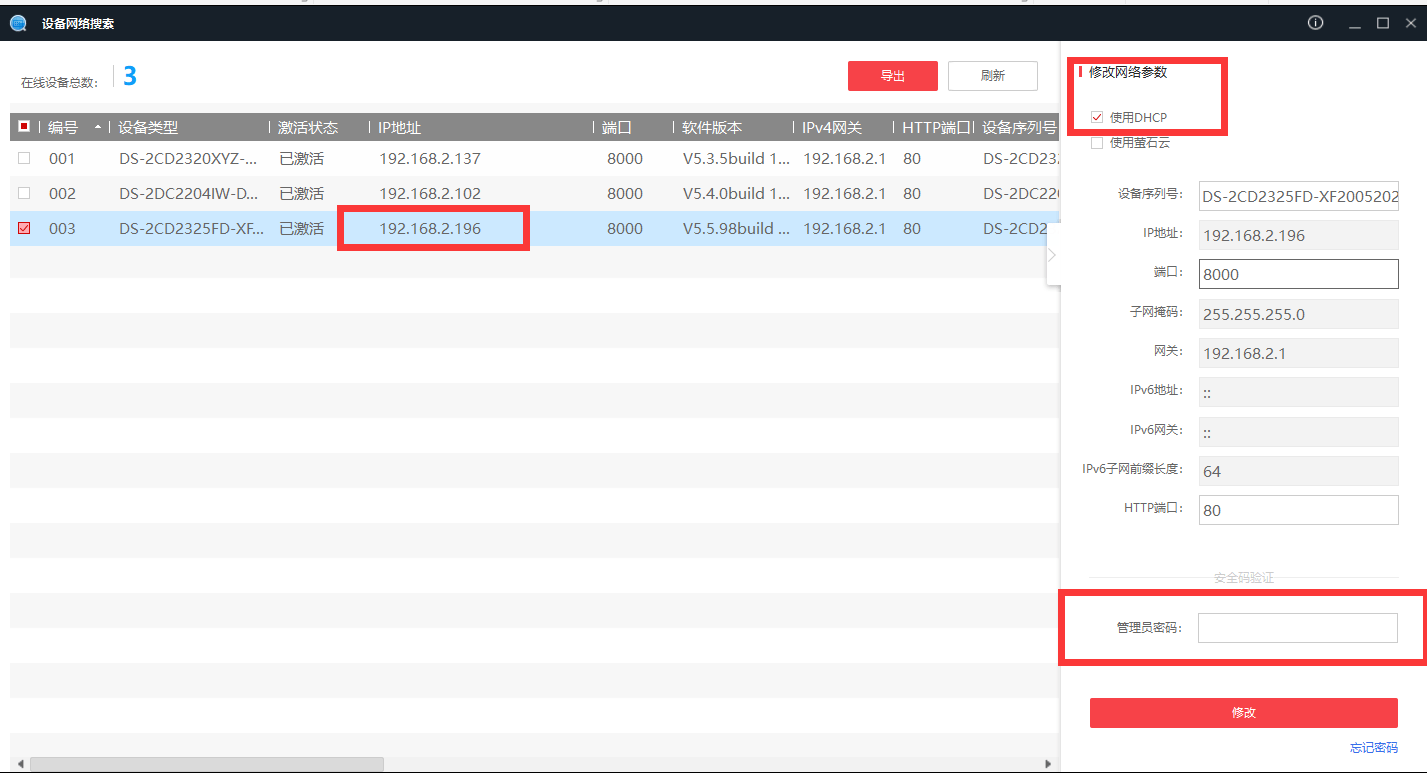1427x773 pixels.
Task: Click the 刷新 refresh button
Action: click(x=993, y=76)
